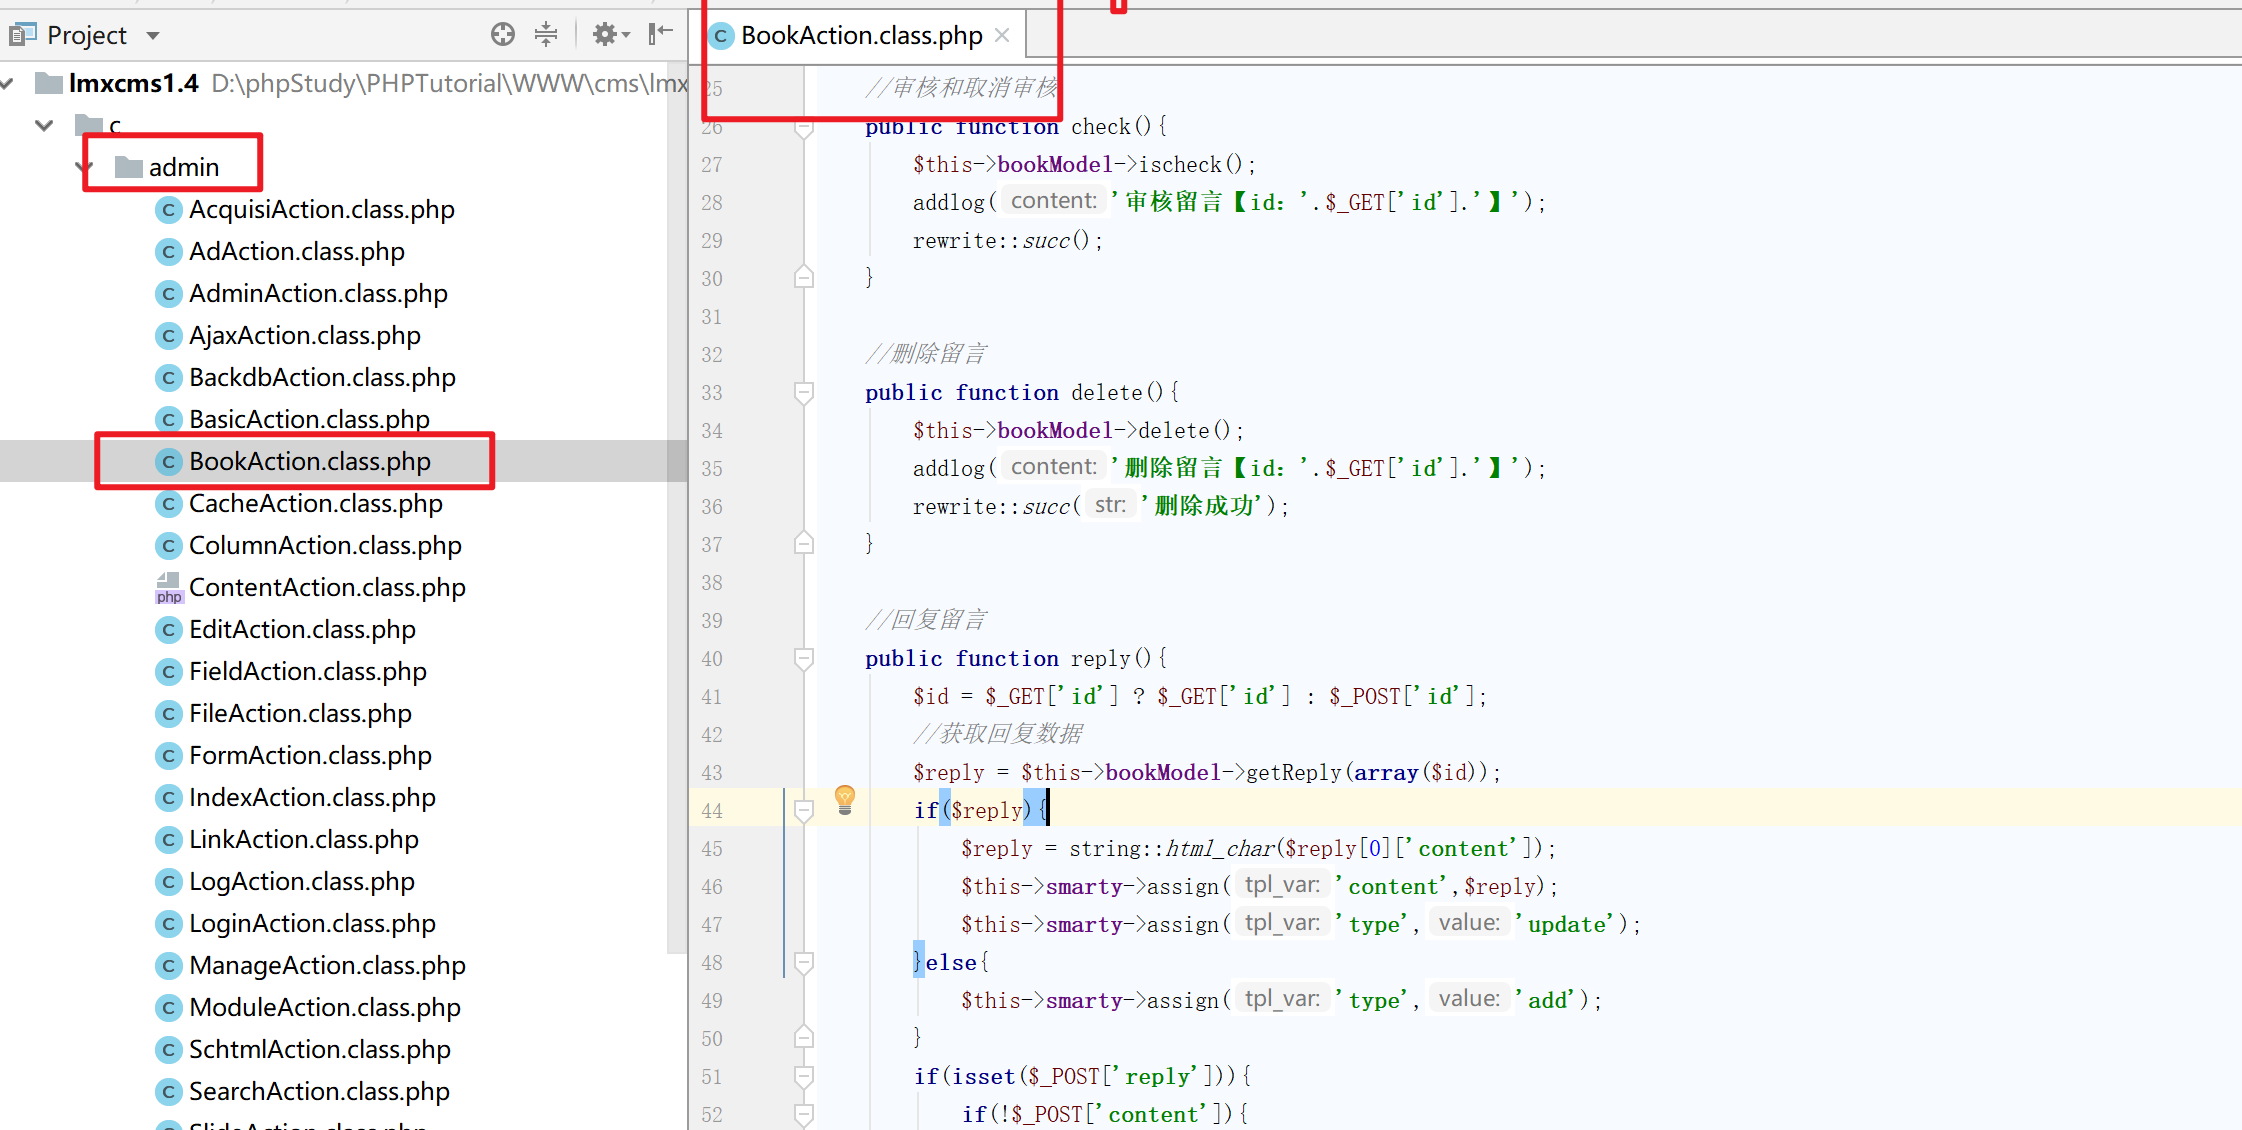2242x1130 pixels.
Task: Click the lightbulb quick-fix icon on line 44
Action: (845, 799)
